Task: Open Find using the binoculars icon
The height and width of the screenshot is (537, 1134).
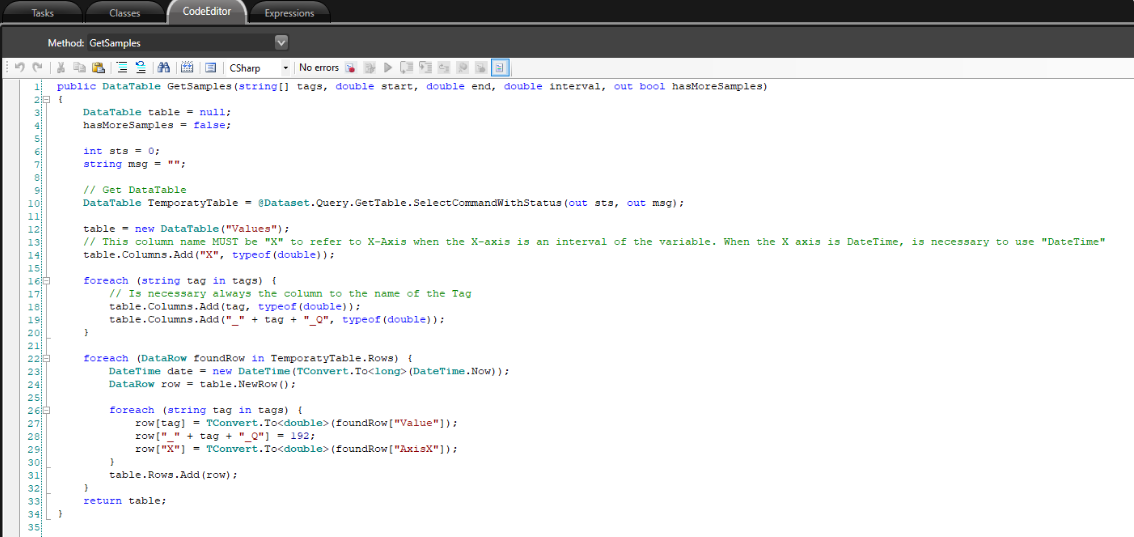Action: (164, 68)
